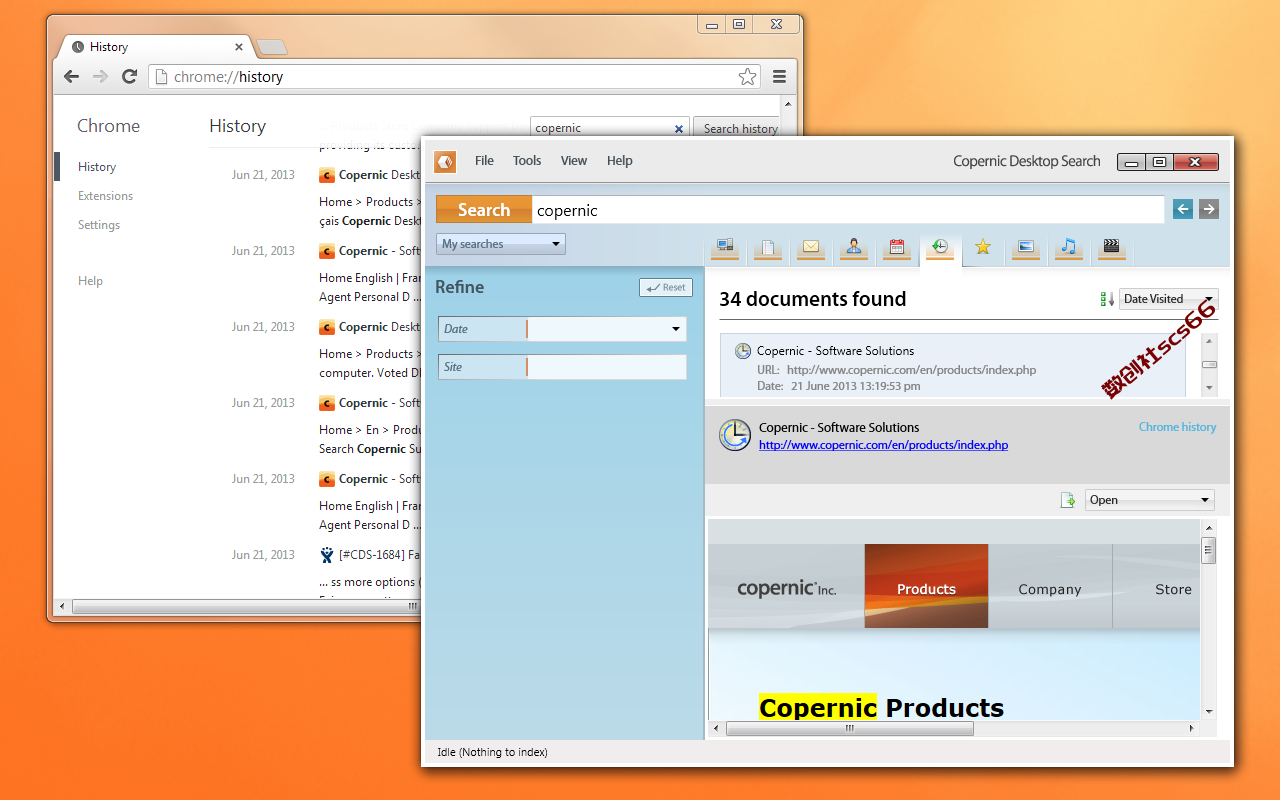Click the copernic Inc. logo in preview
The width and height of the screenshot is (1280, 800).
[786, 589]
